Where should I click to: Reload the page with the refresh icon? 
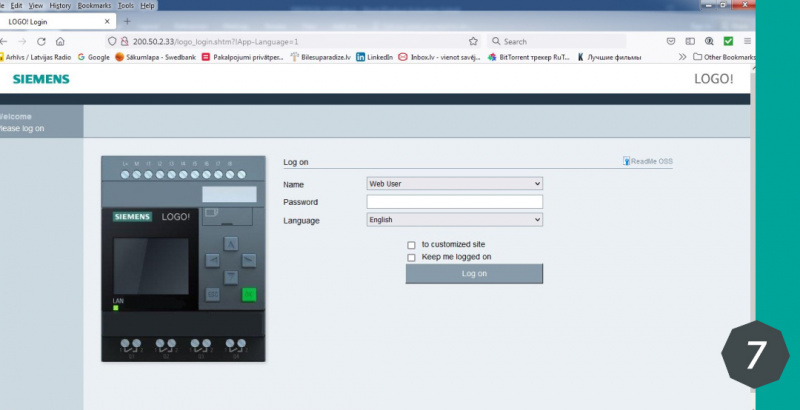point(41,41)
